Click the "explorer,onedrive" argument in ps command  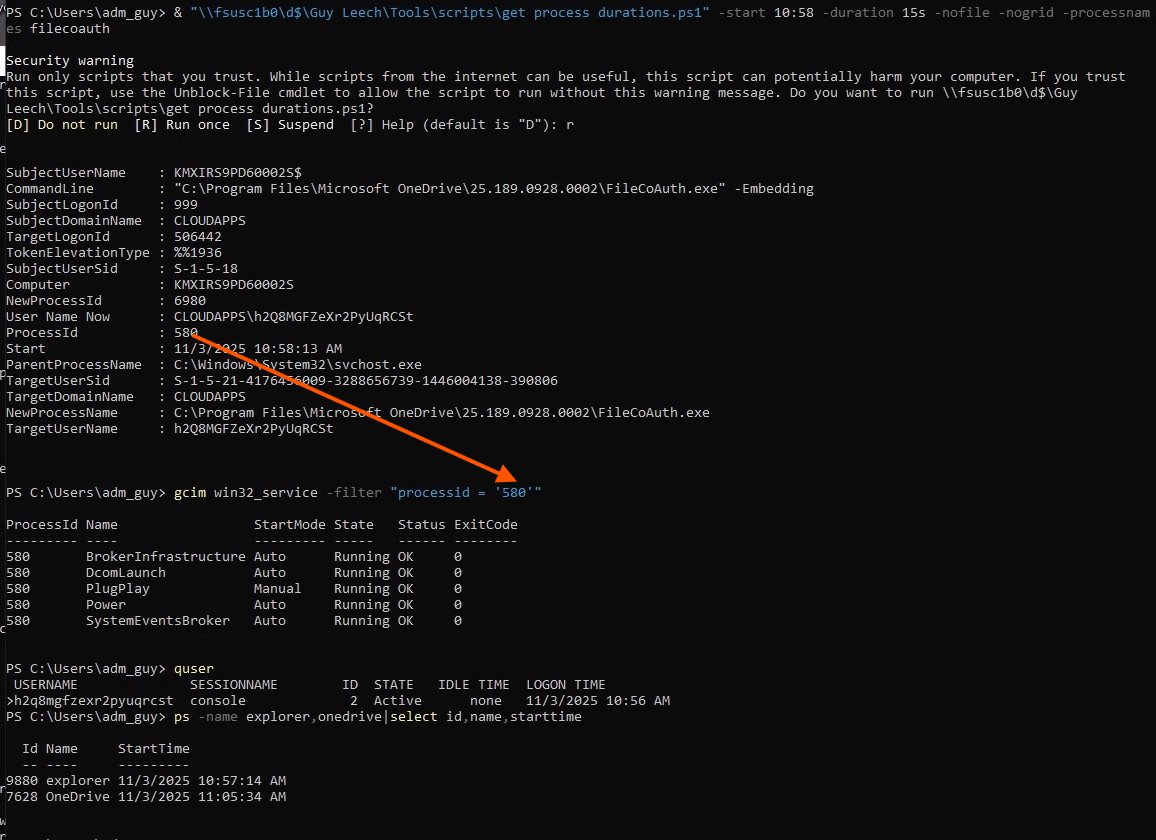314,717
